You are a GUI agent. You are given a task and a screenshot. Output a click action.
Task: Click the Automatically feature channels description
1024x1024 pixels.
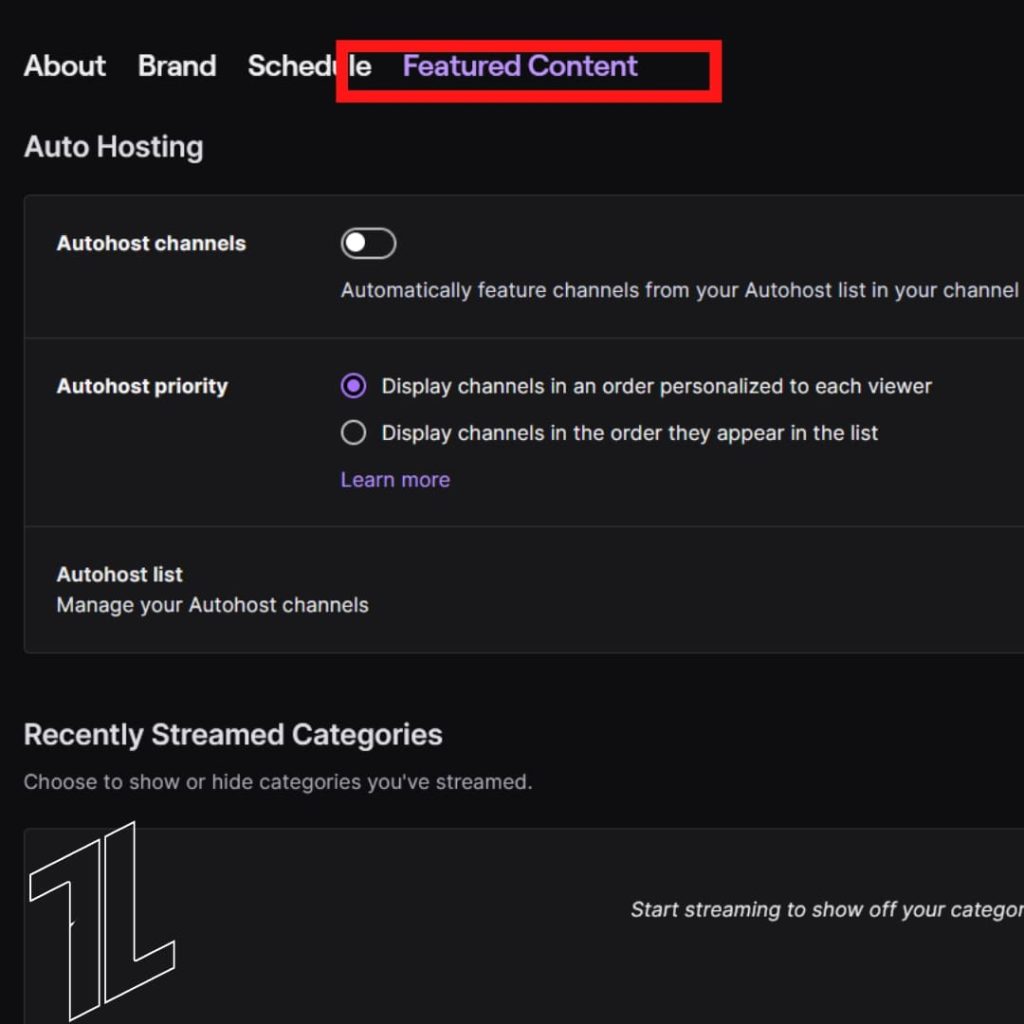[x=680, y=290]
